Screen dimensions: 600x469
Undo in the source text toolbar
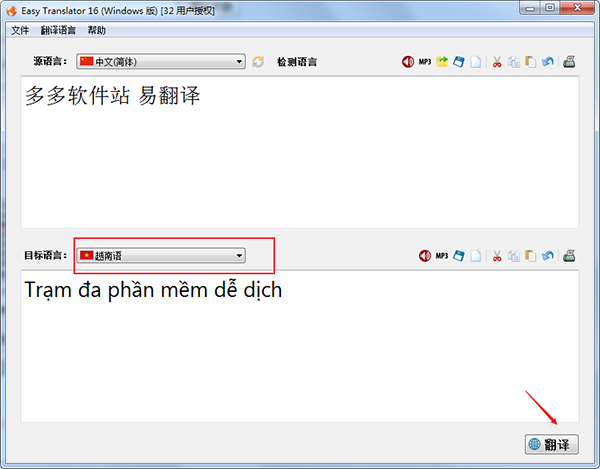click(548, 62)
